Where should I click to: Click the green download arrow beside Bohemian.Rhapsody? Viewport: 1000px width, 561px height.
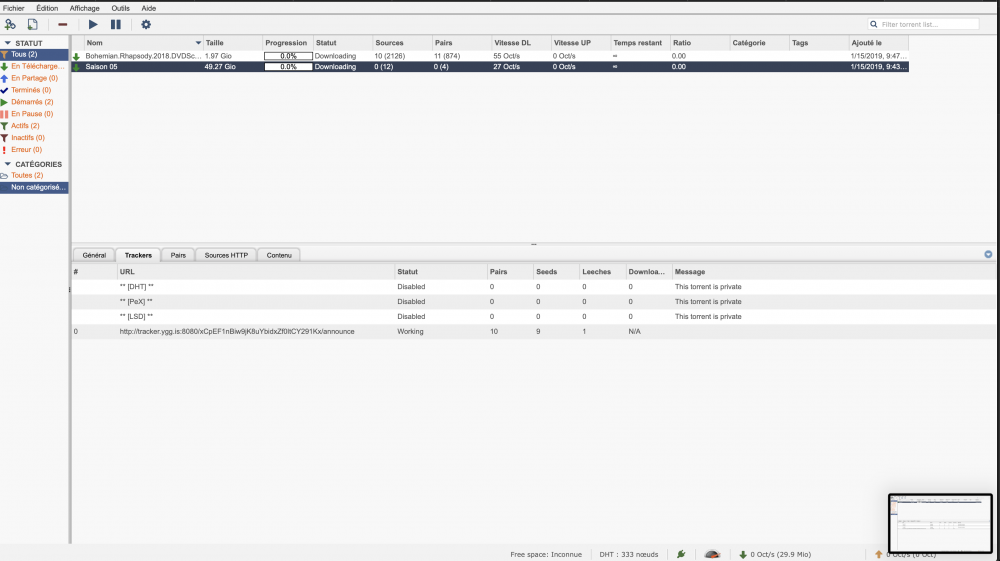point(77,56)
